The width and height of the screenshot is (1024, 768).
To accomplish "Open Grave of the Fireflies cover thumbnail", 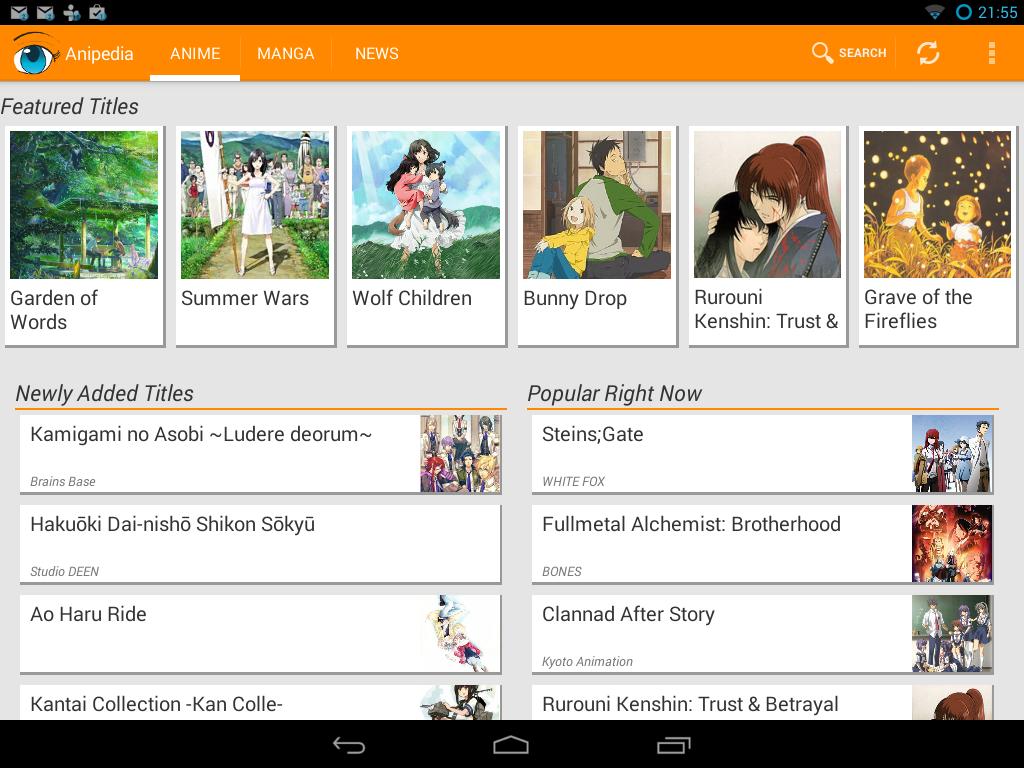I will [937, 204].
